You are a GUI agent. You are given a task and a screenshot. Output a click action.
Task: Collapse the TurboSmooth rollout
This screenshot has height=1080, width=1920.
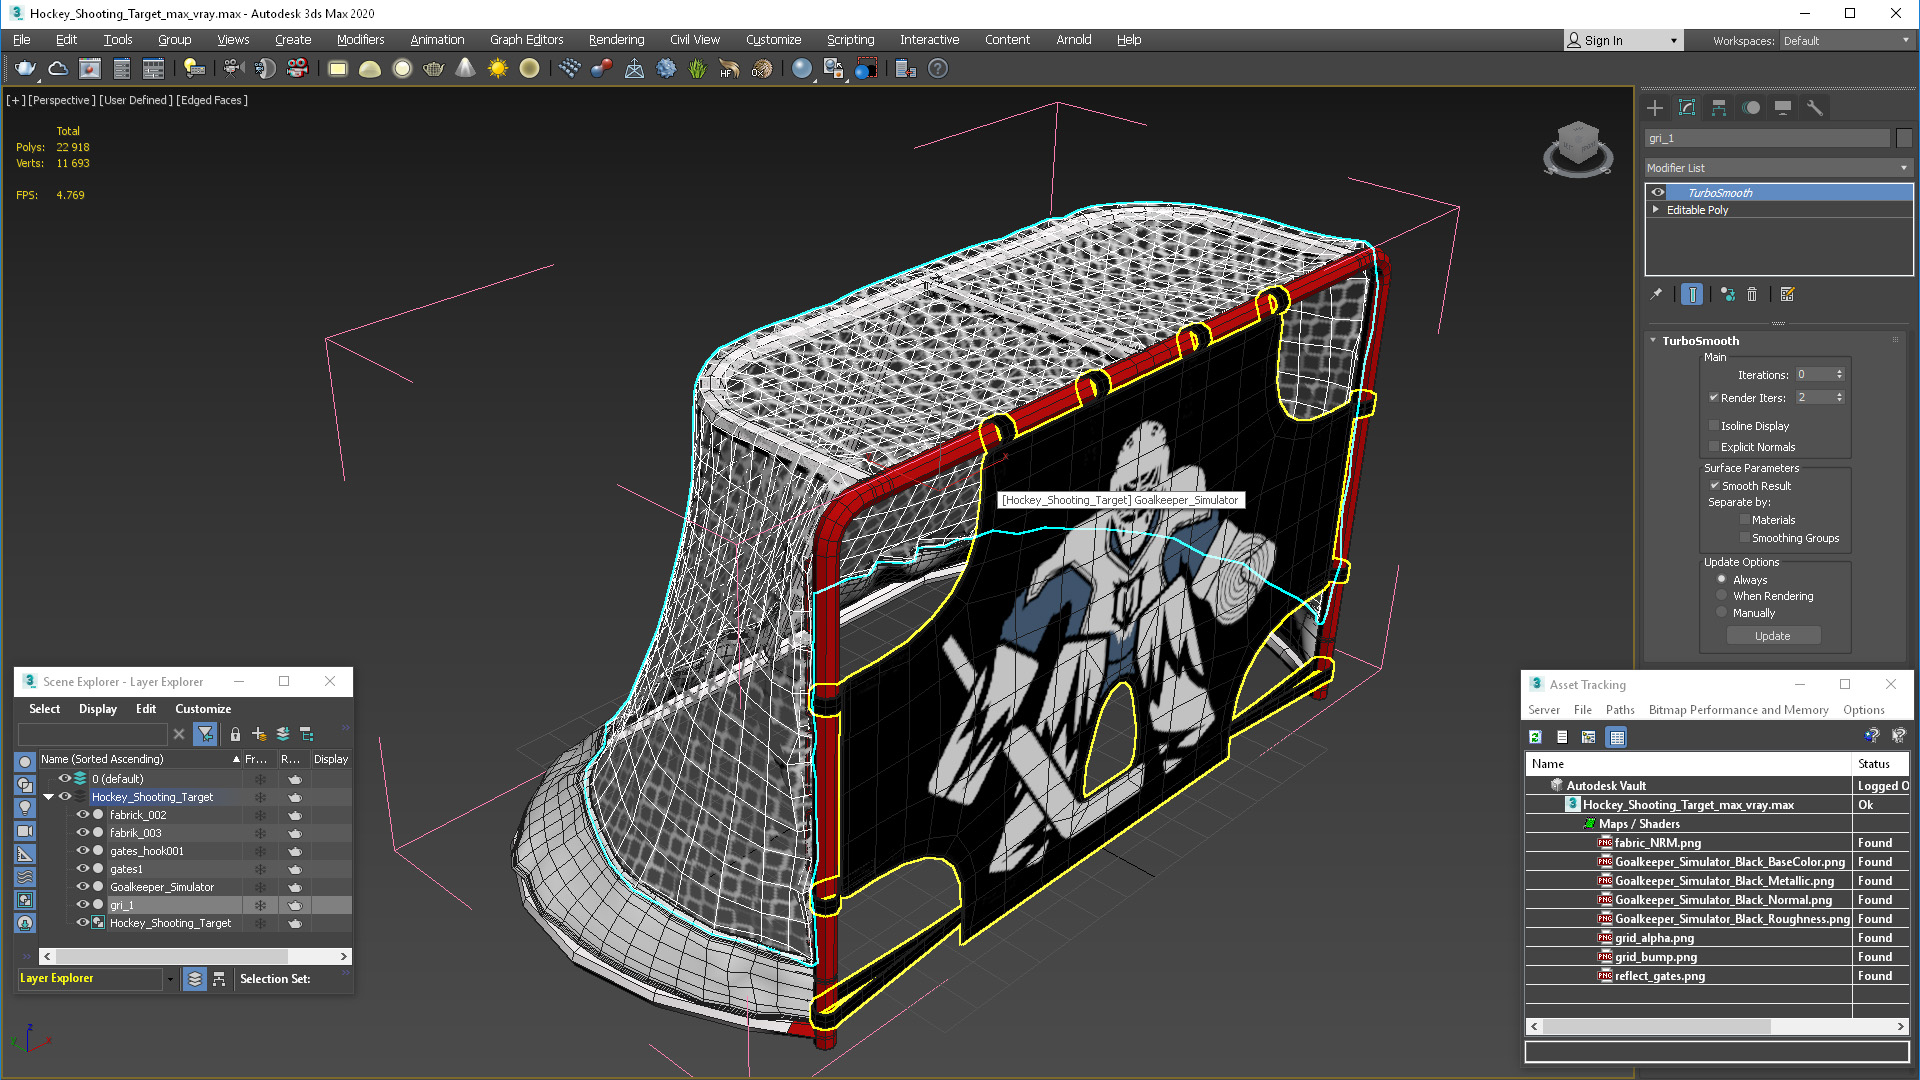[x=1654, y=340]
